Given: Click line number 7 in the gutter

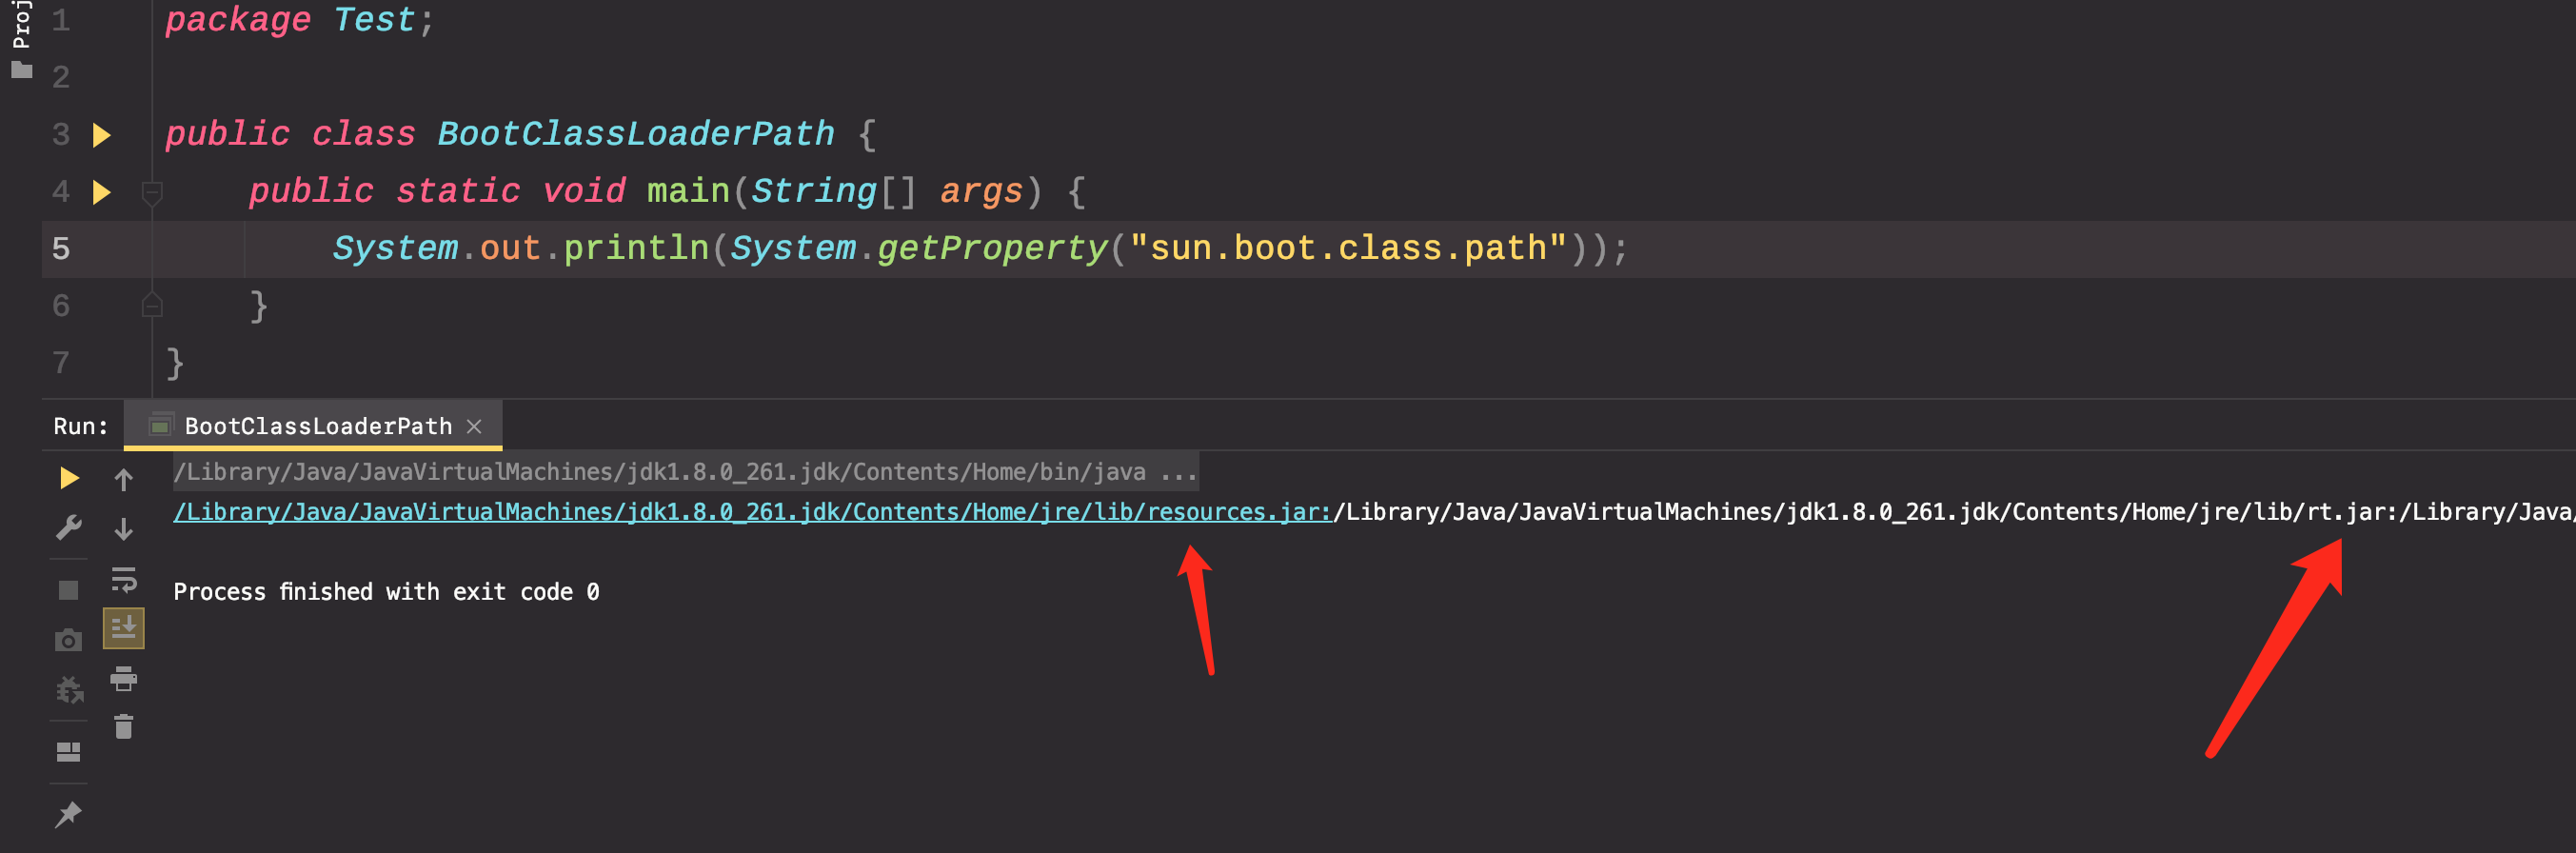Looking at the screenshot, I should tap(61, 362).
